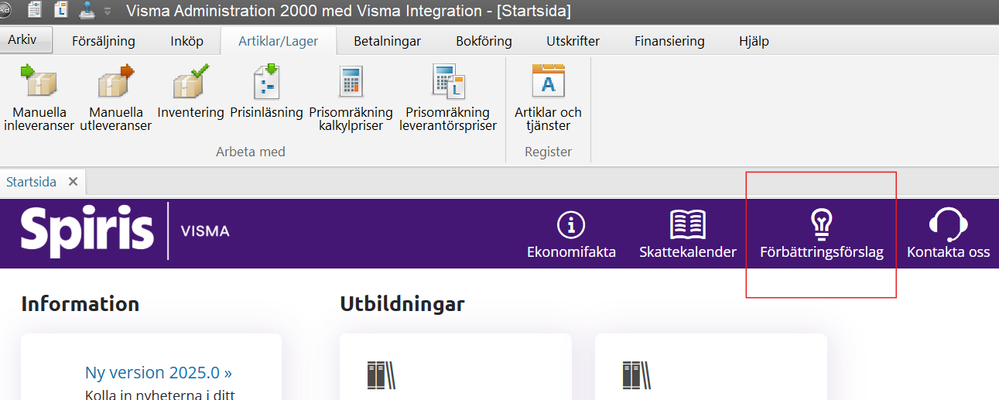
Task: Click 'Kolla in nyheterna i ditt' text
Action: point(161,394)
